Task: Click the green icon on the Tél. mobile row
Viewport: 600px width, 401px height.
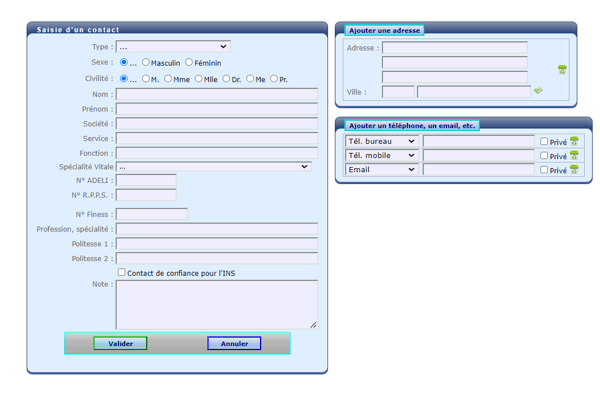Action: point(574,156)
